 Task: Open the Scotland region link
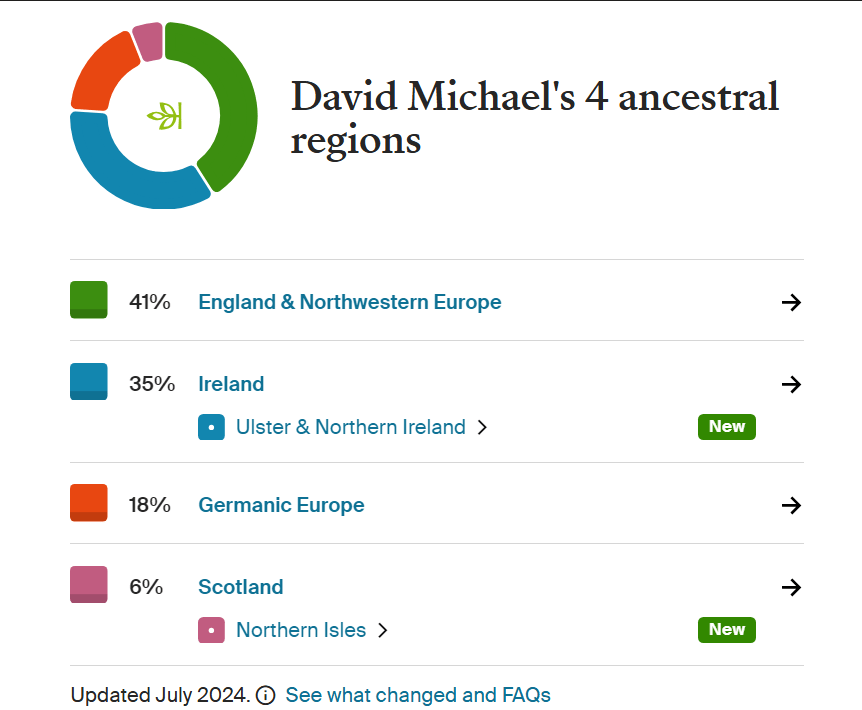(x=240, y=587)
